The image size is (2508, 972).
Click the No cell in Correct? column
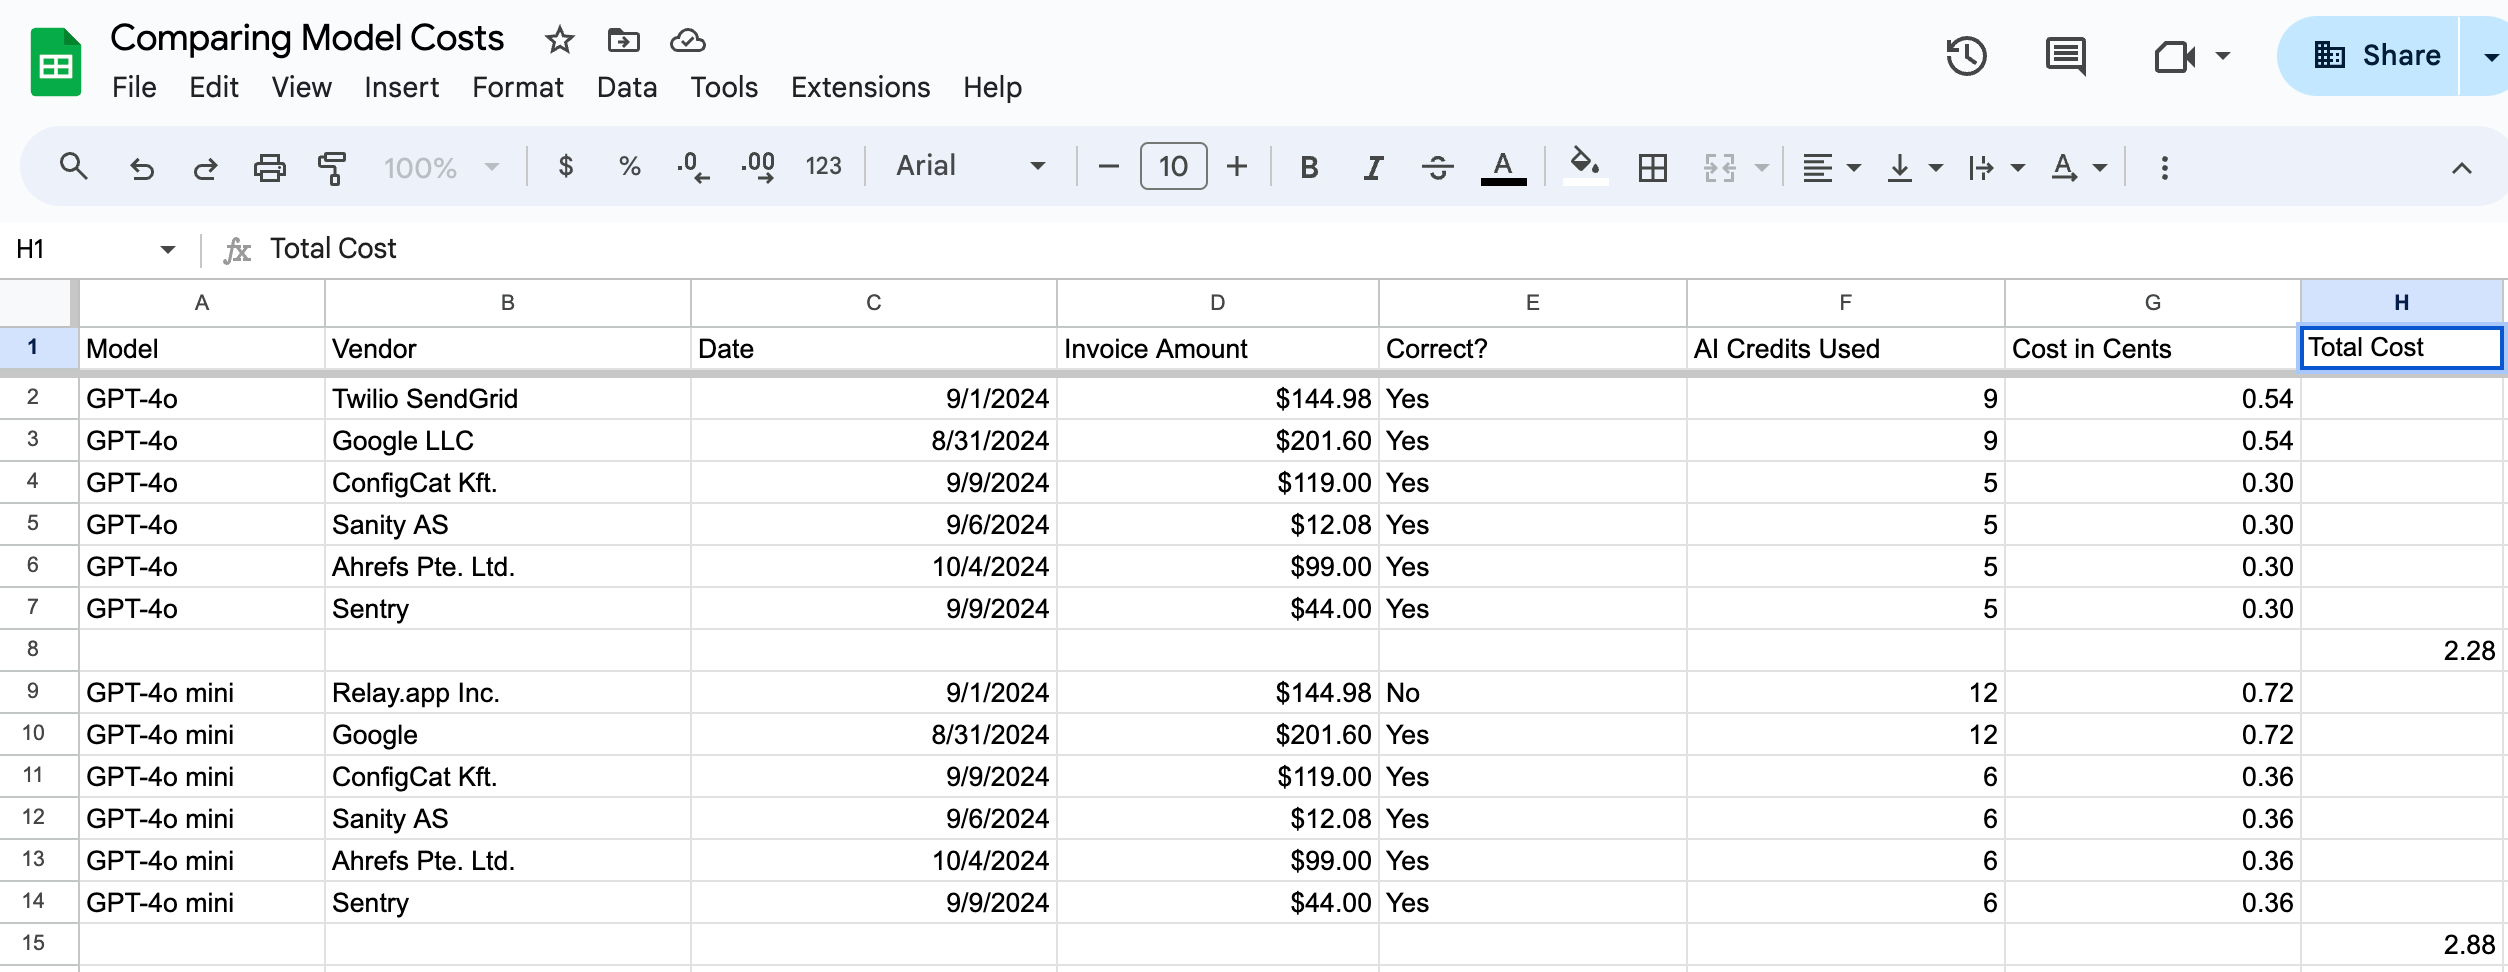[1532, 693]
